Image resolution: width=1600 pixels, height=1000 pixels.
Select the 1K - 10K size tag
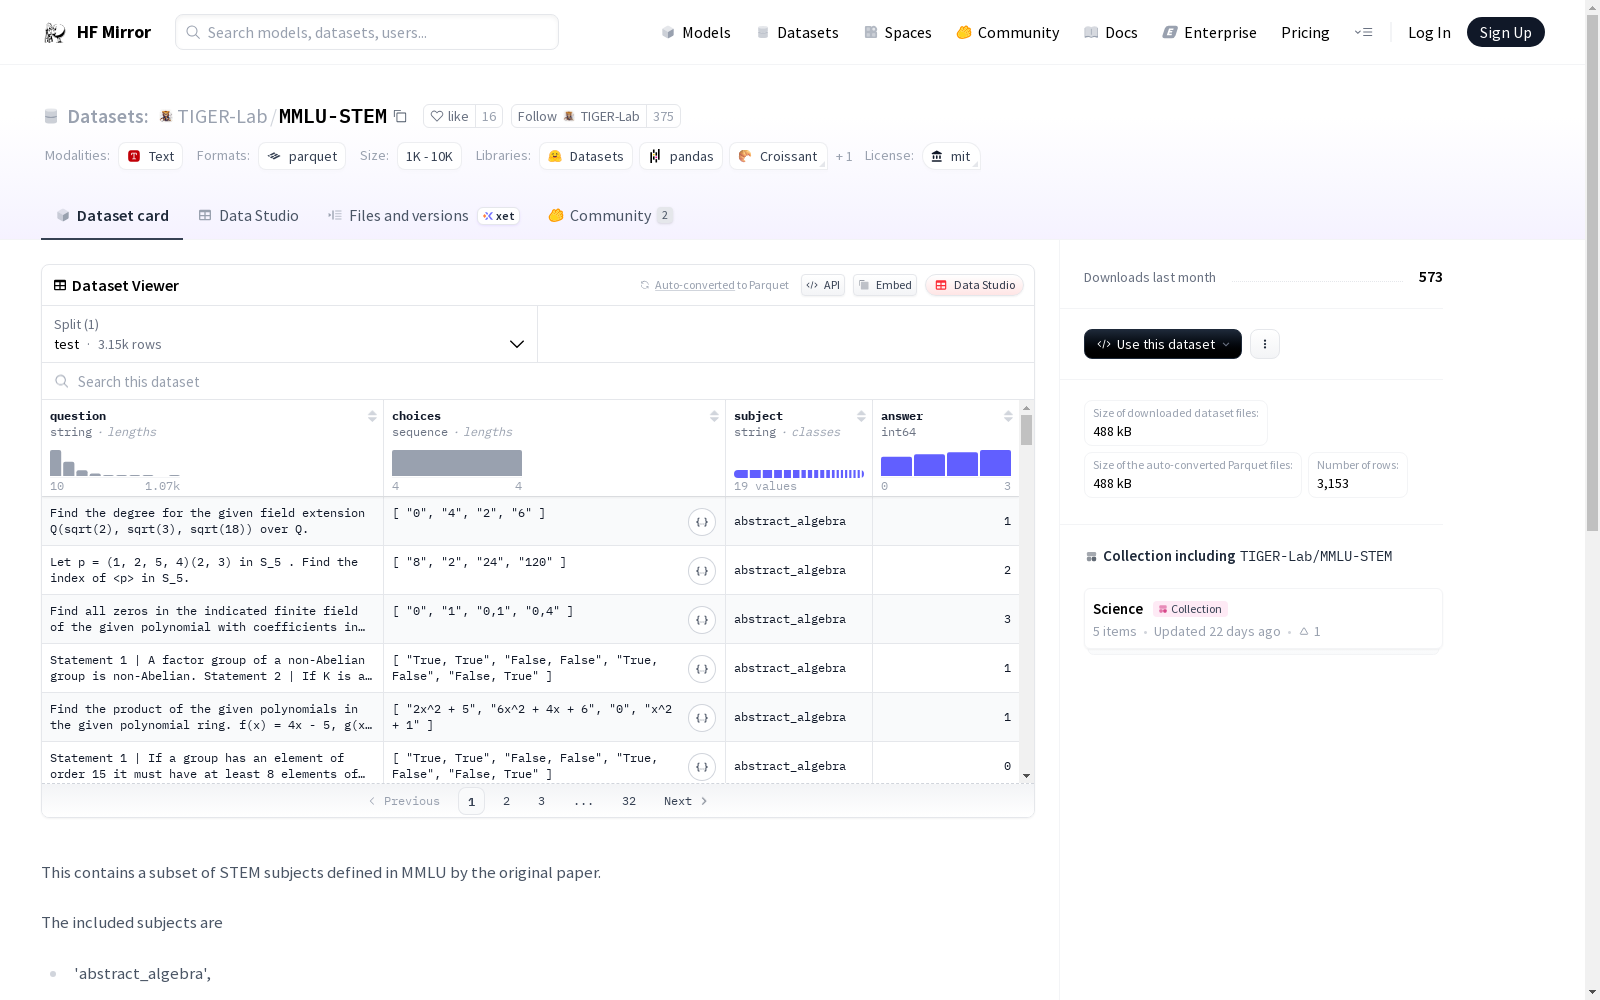429,156
